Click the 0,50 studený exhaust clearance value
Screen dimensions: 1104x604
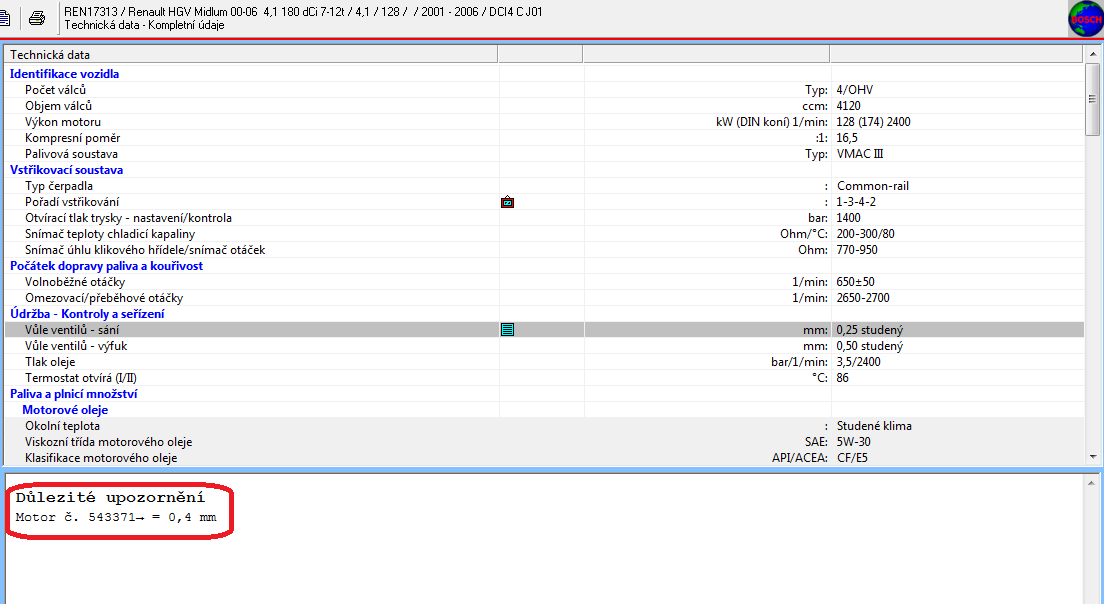click(x=870, y=346)
